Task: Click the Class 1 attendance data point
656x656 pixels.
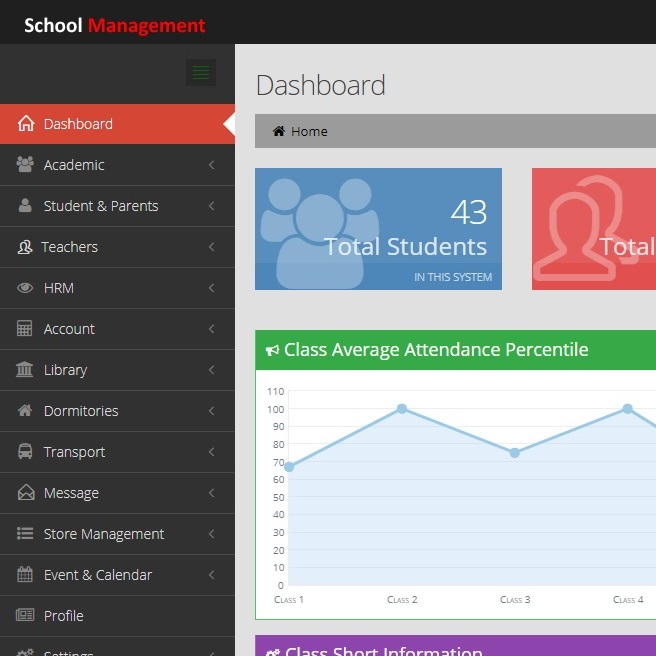Action: coord(289,466)
